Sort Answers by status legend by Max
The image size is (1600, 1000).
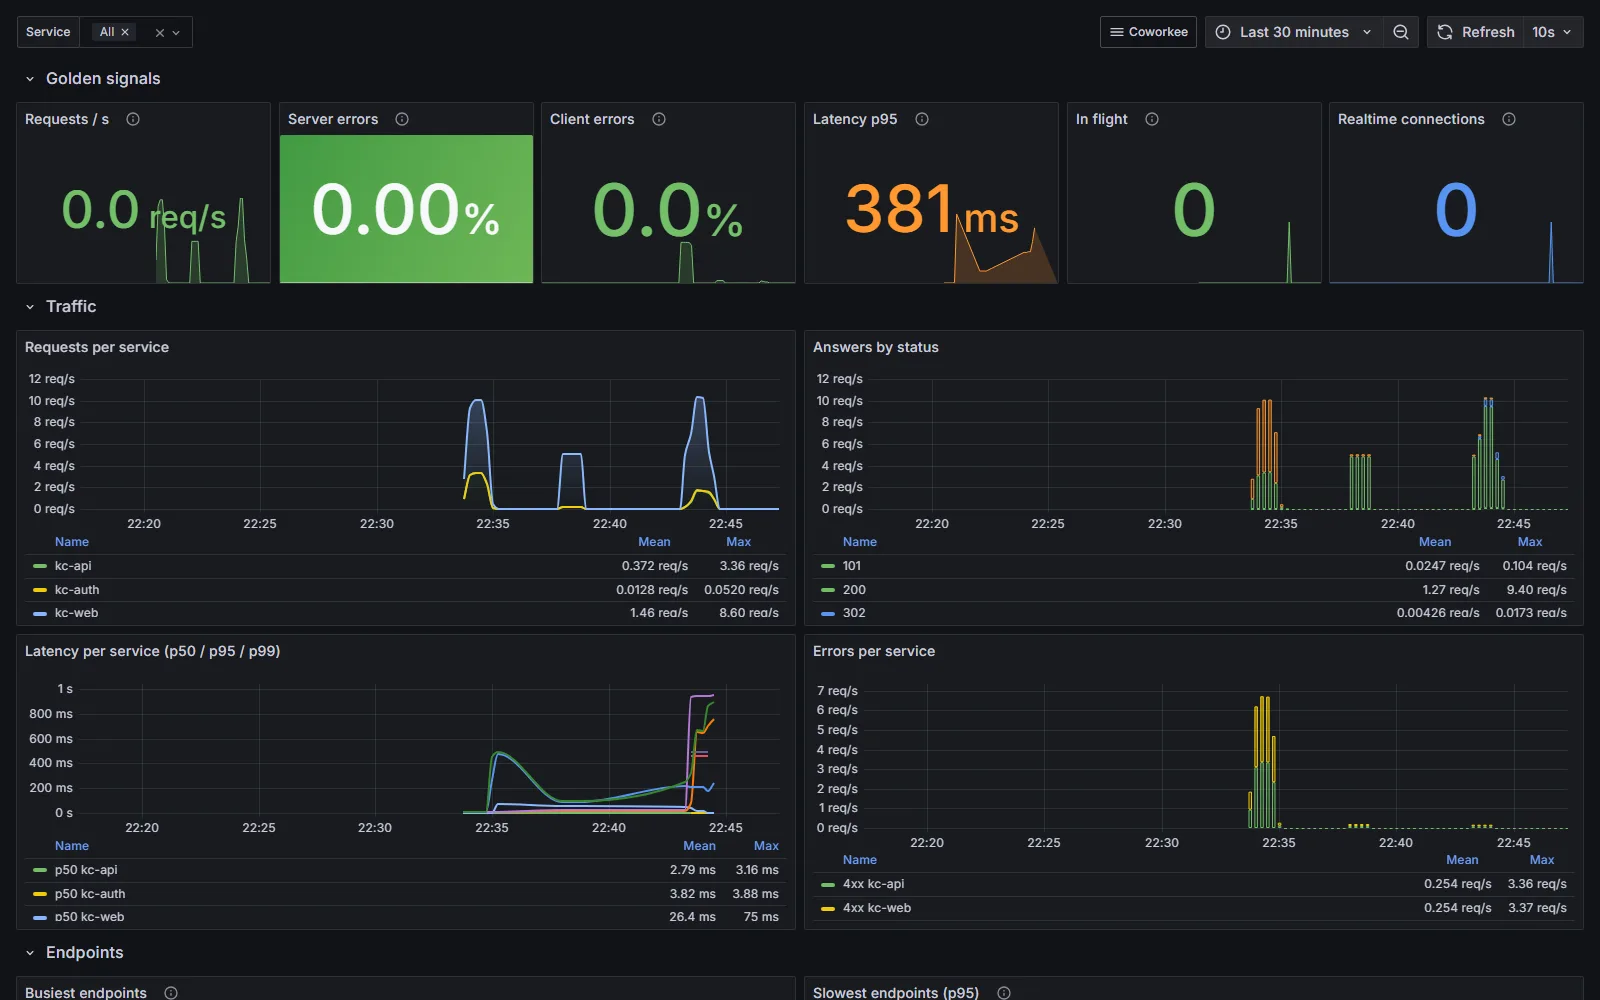(1530, 542)
